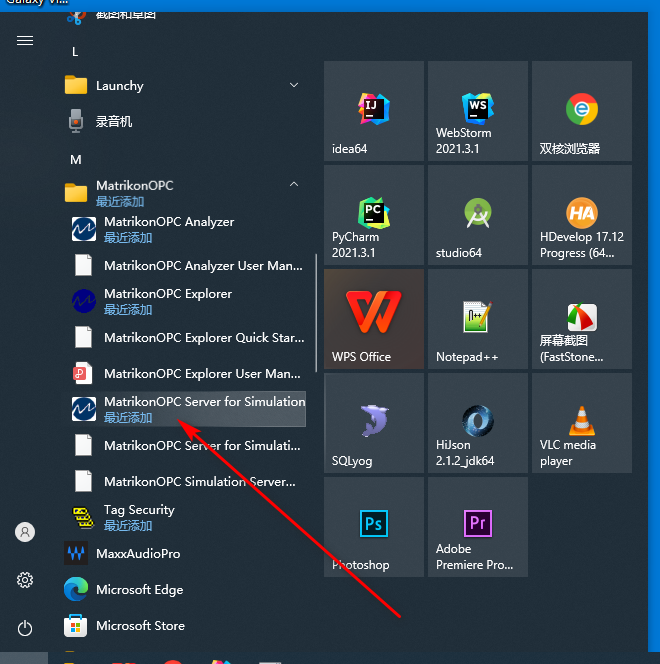Open MatrikonOPC Explorer User Manual PDF
This screenshot has width=660, height=664.
pyautogui.click(x=186, y=374)
